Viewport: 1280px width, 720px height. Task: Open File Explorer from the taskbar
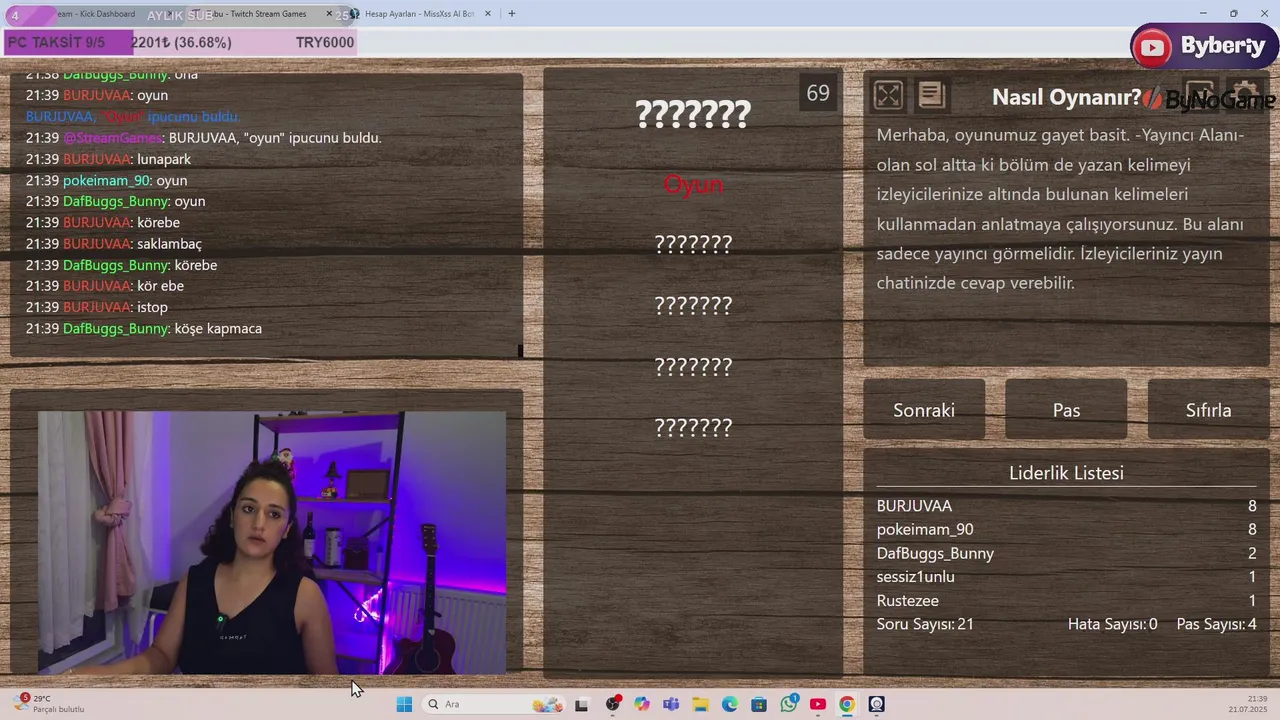pos(701,704)
